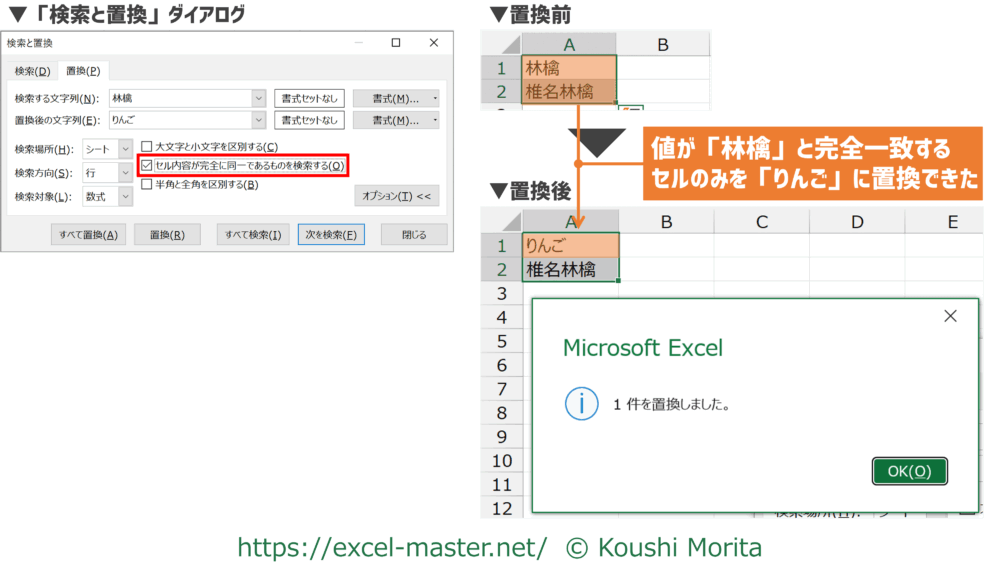Collapse options with オプション(T) << button
Image resolution: width=1000 pixels, height=563 pixels.
397,196
